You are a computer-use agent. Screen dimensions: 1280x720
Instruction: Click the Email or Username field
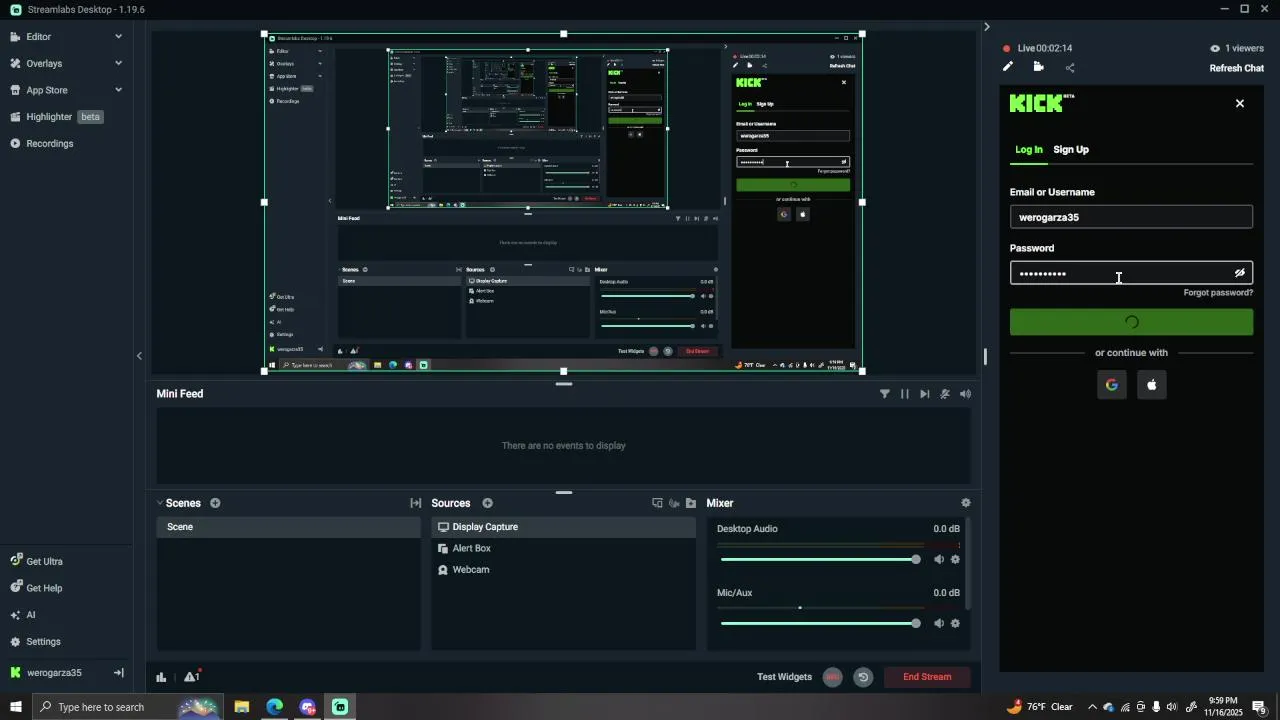point(1131,217)
